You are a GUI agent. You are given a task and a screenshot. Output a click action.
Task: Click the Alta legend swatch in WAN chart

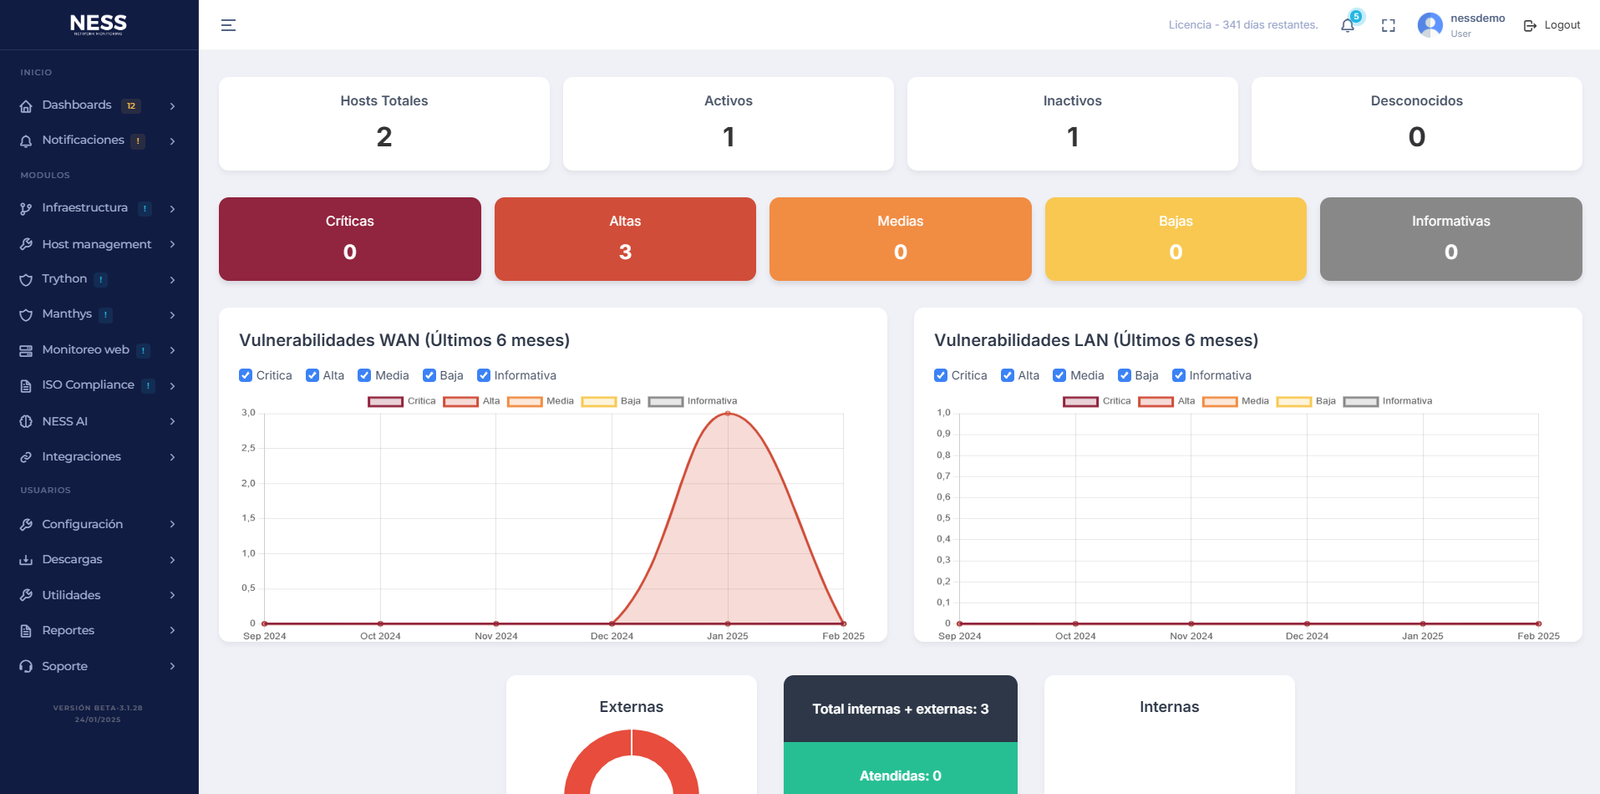461,402
